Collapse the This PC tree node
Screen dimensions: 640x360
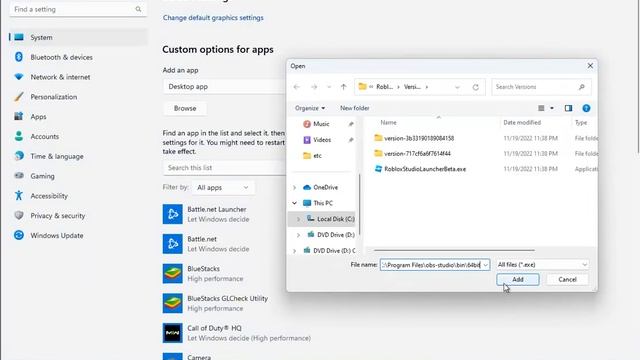pyautogui.click(x=294, y=203)
